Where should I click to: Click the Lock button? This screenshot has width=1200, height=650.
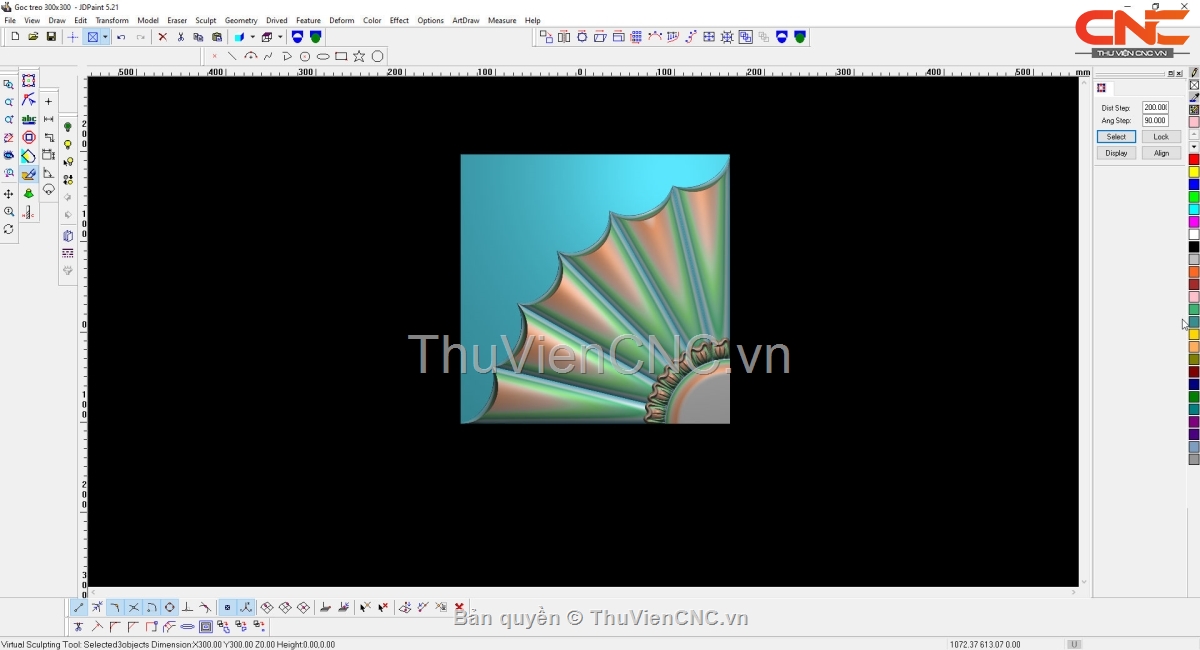[x=1161, y=137]
